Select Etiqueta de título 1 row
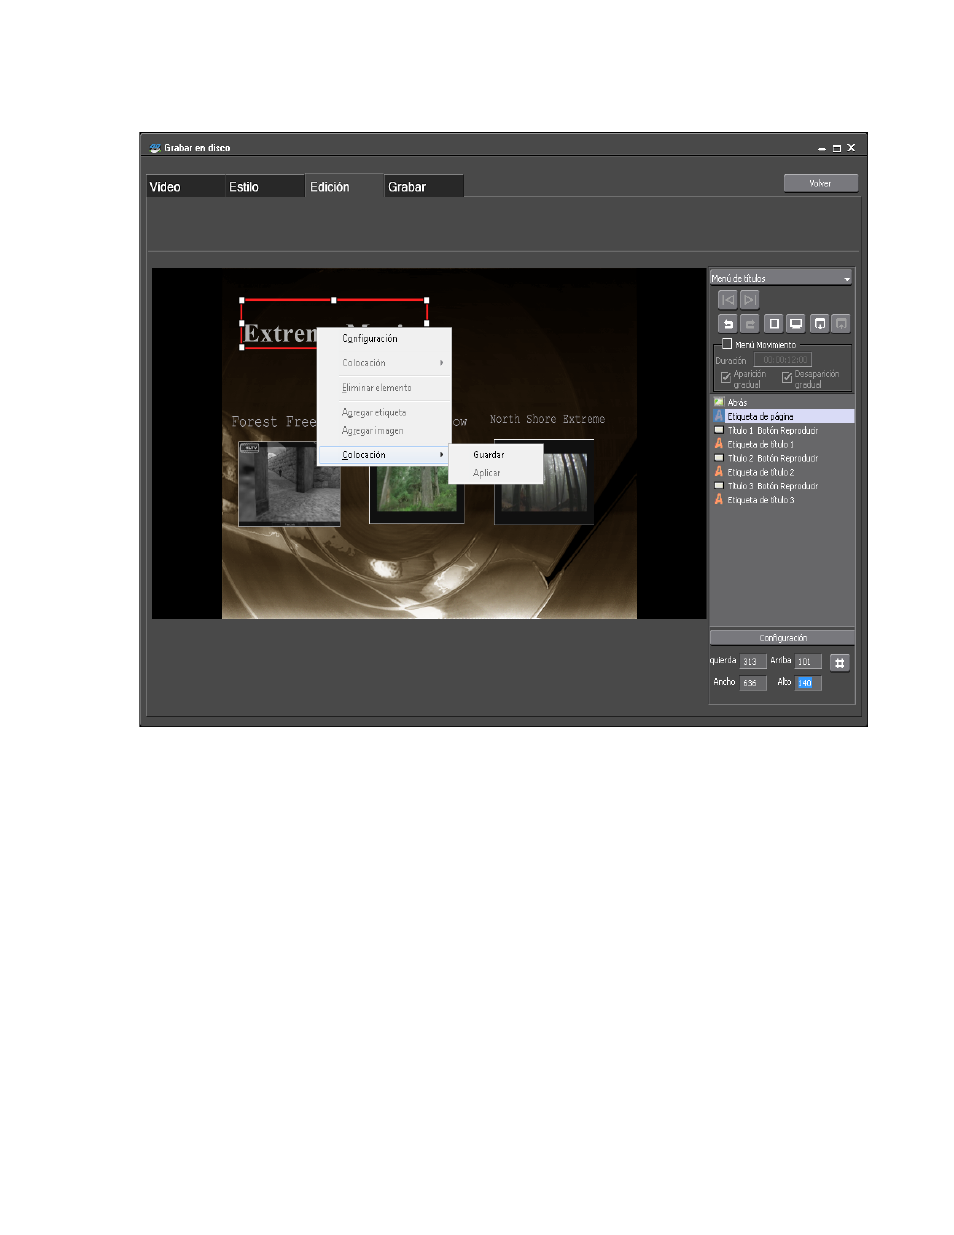Image resolution: width=954 pixels, height=1235 pixels. (x=783, y=444)
